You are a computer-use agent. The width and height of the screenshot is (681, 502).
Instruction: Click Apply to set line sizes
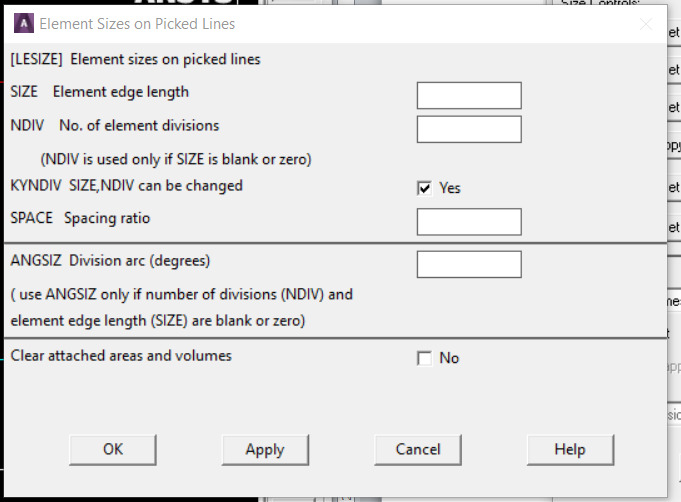coord(265,449)
